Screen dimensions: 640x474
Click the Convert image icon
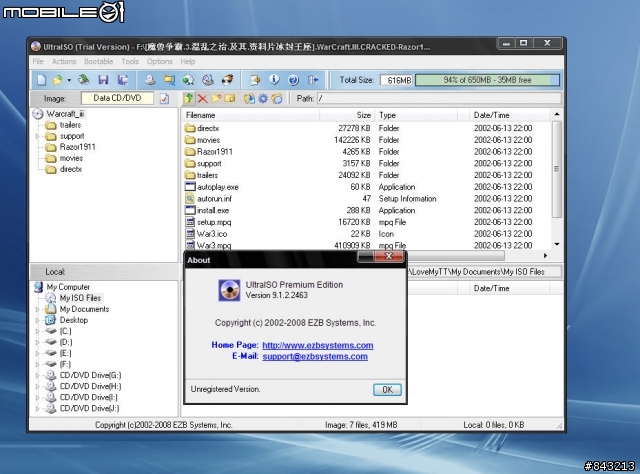click(188, 80)
